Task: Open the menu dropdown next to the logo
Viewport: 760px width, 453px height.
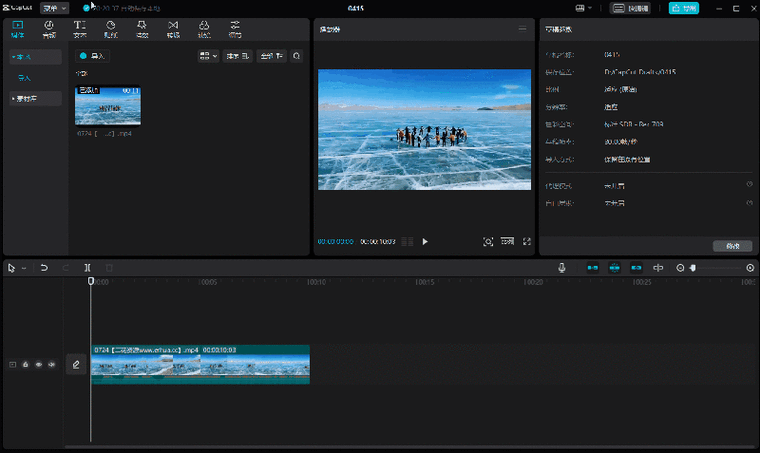Action: 54,8
